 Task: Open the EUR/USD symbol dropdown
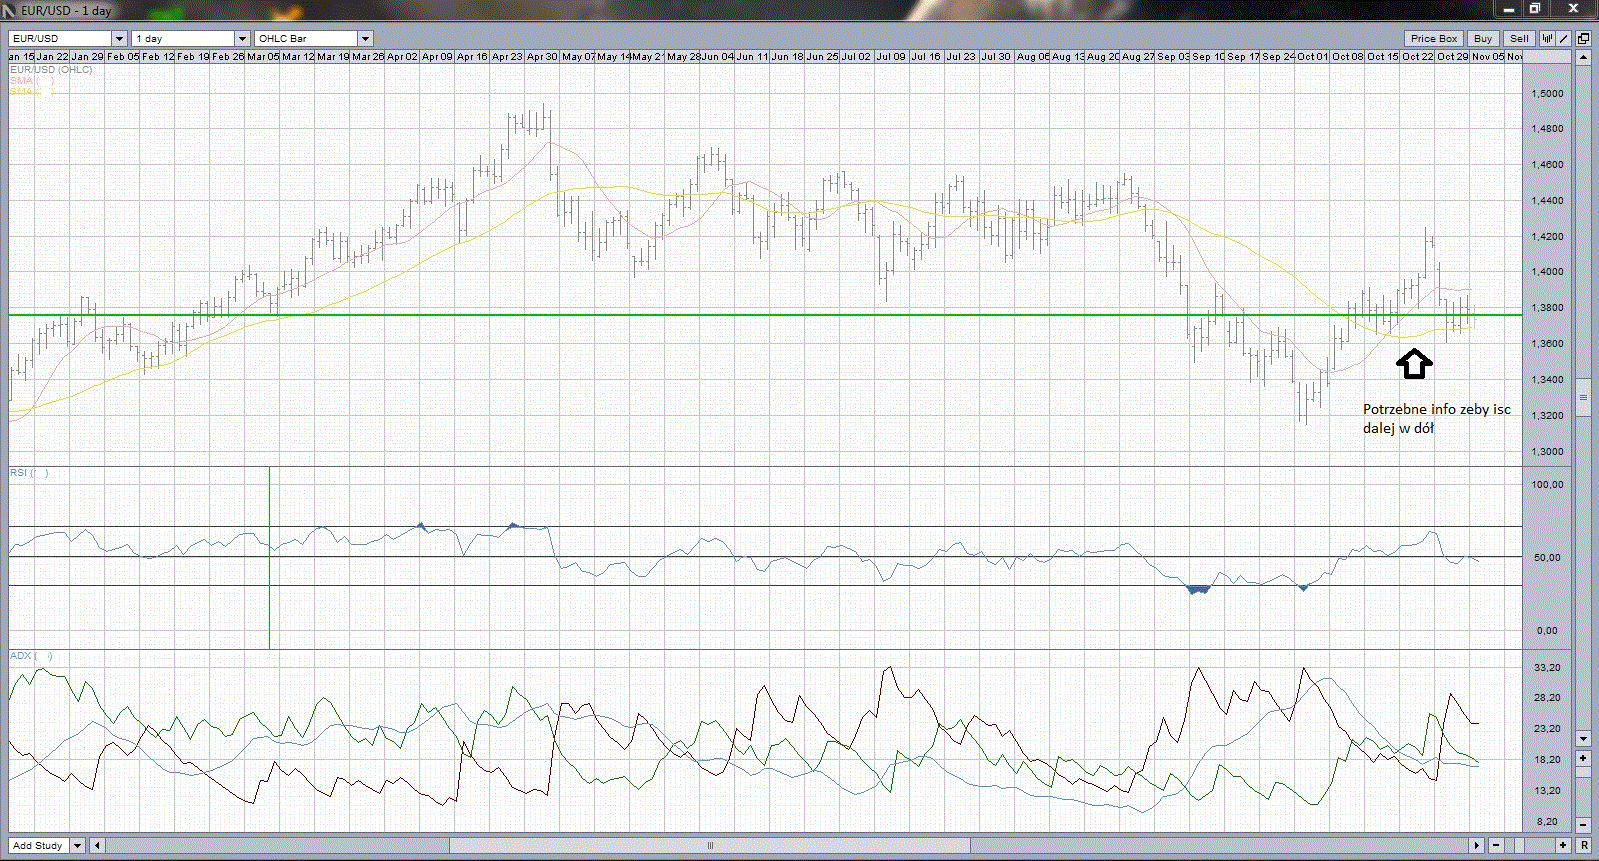(x=119, y=39)
